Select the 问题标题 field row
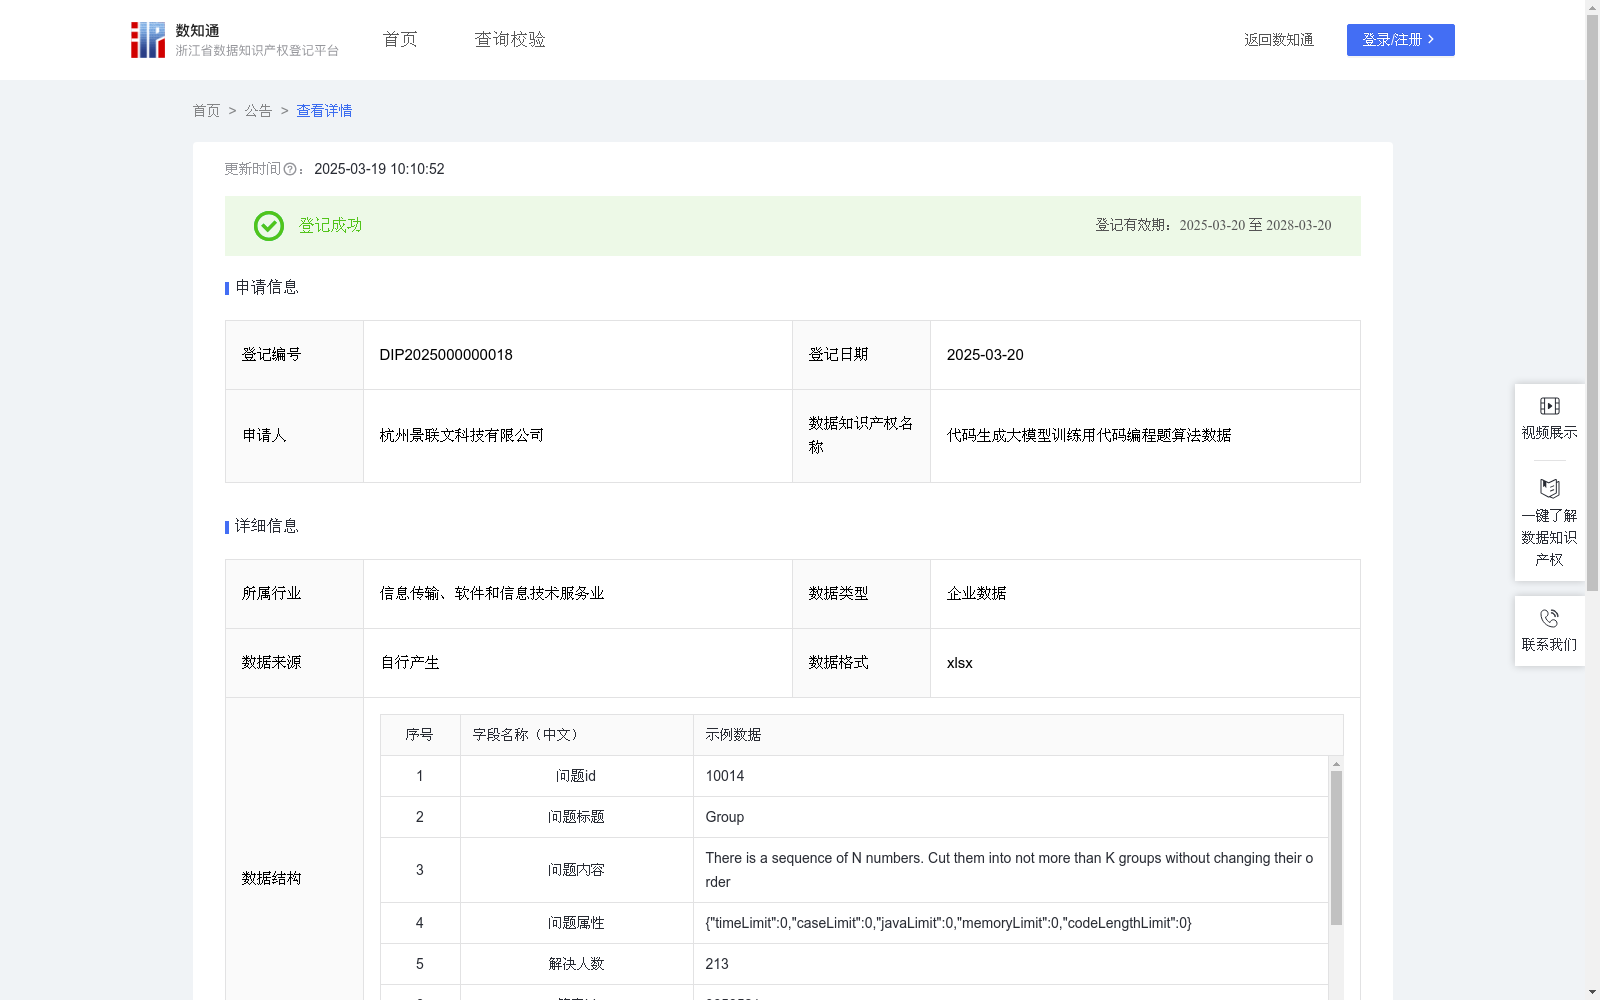 pos(854,817)
